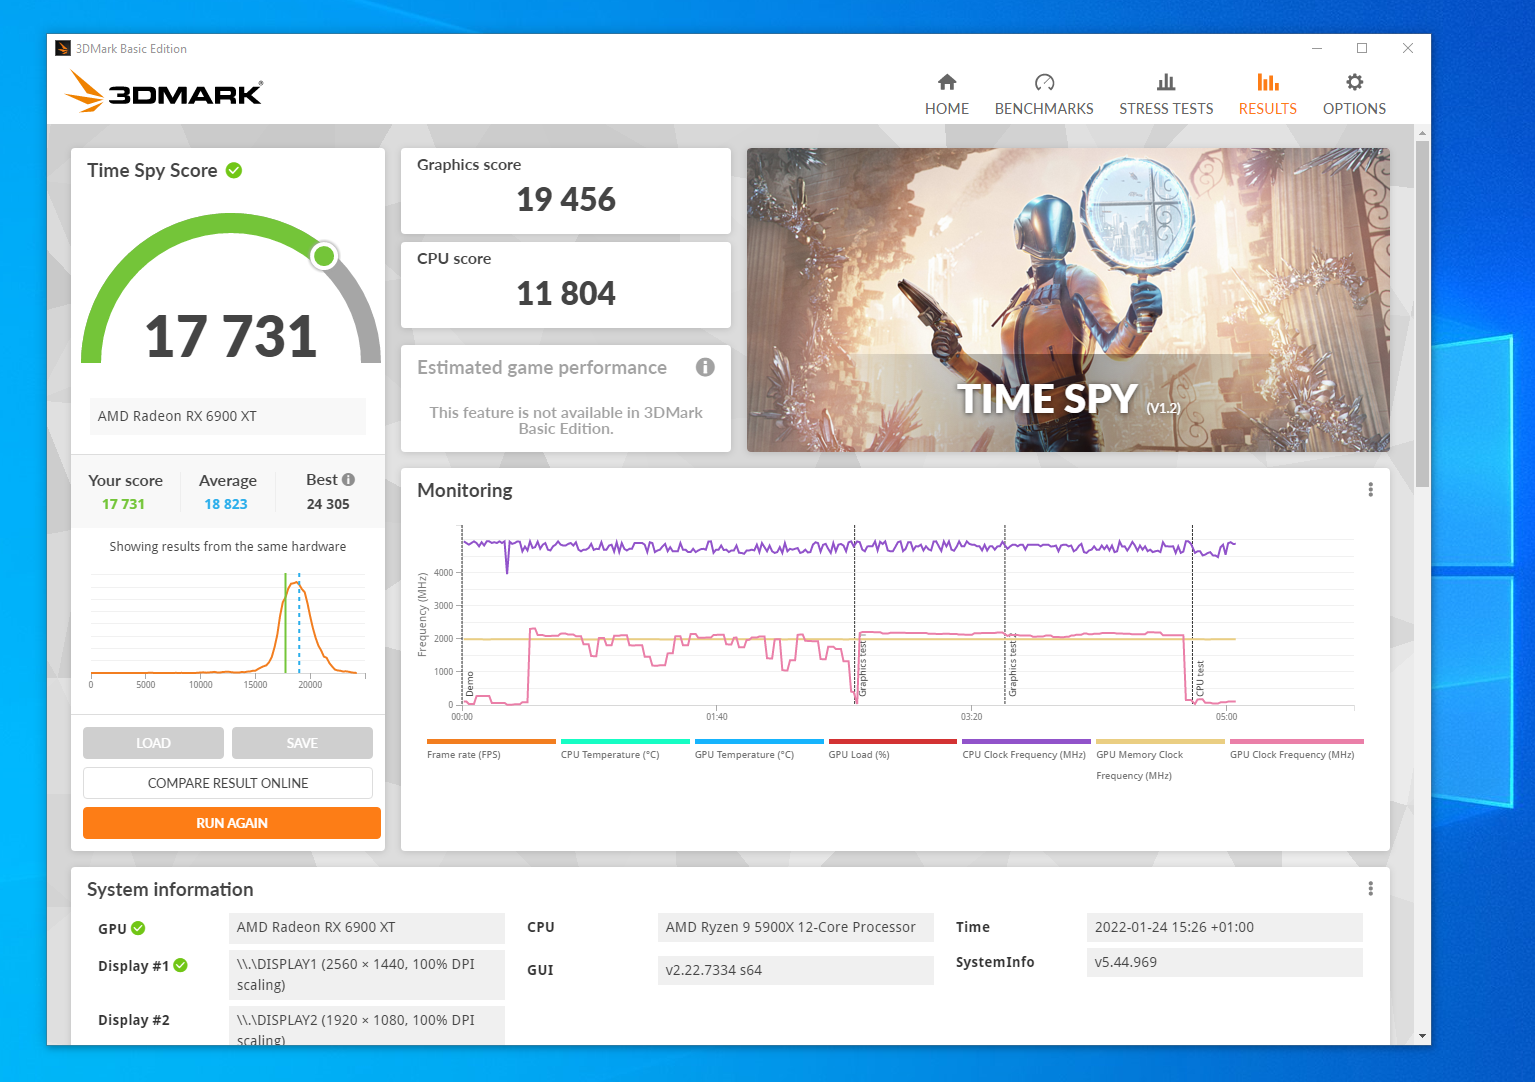Click the green checkmark beside Time Spy Score
1535x1082 pixels.
point(234,170)
